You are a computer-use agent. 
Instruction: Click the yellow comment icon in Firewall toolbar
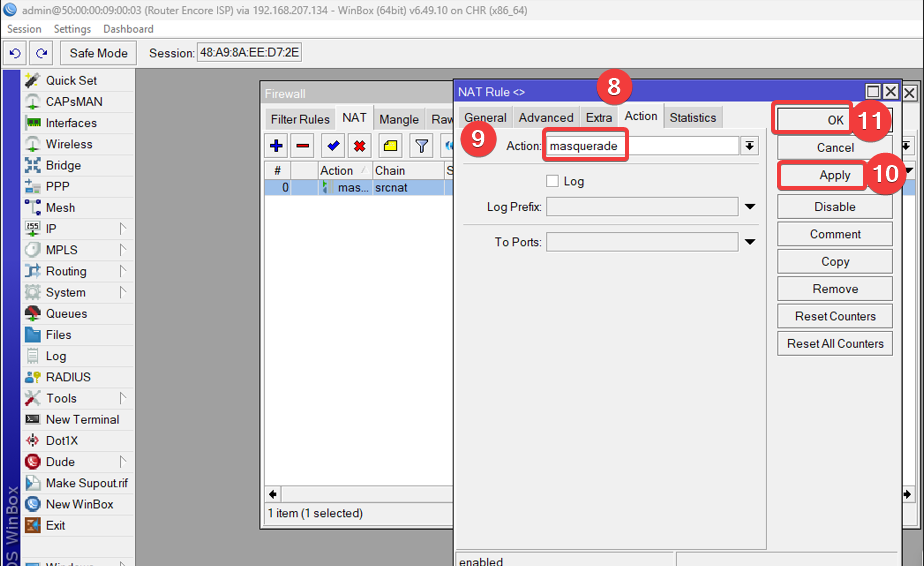[391, 146]
